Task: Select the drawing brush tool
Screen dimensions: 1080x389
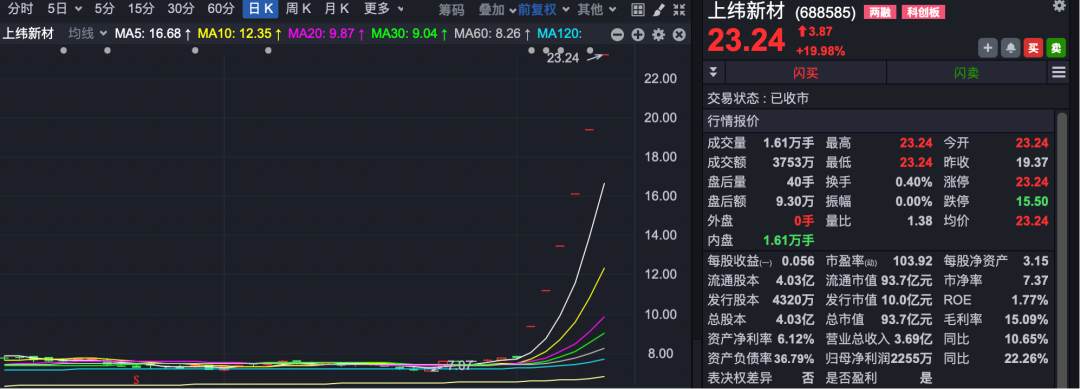Action: pos(658,10)
